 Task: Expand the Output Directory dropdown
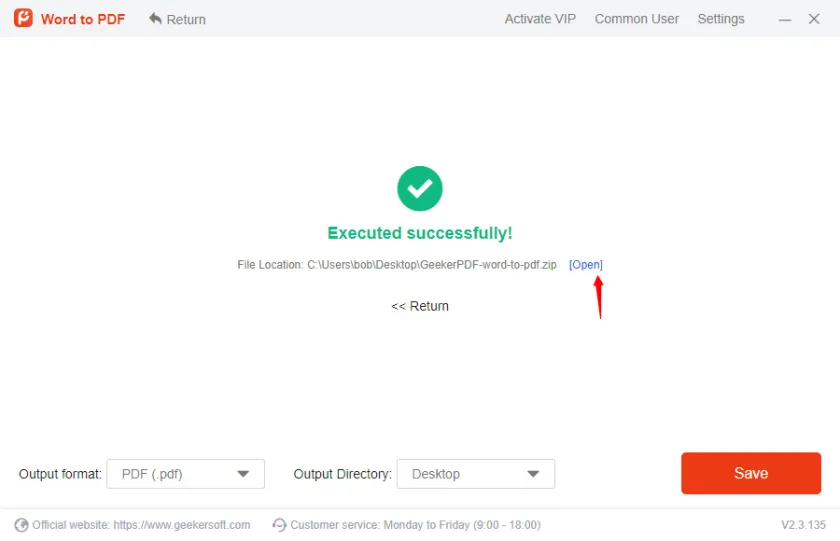pyautogui.click(x=475, y=474)
